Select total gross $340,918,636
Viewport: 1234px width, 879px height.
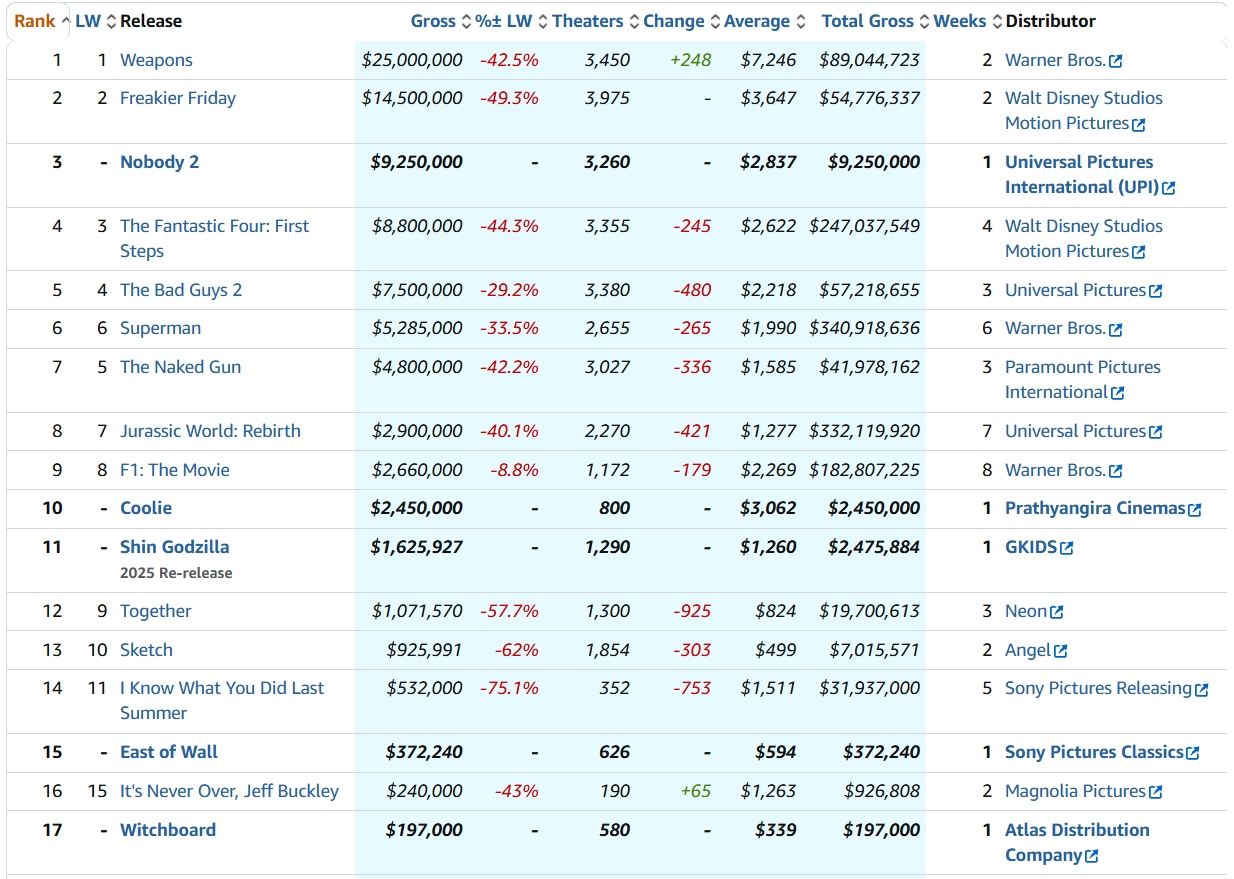click(864, 328)
